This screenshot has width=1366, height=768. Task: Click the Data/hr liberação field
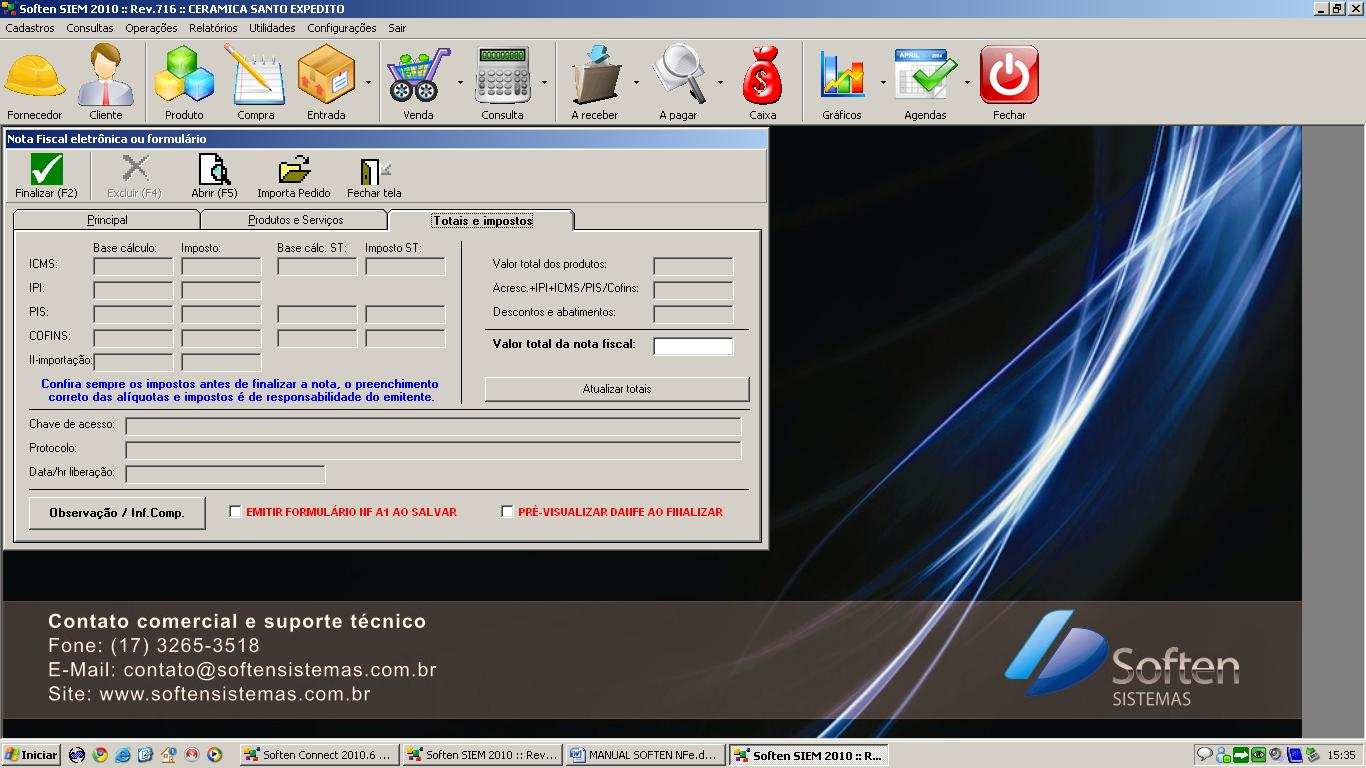tap(225, 474)
